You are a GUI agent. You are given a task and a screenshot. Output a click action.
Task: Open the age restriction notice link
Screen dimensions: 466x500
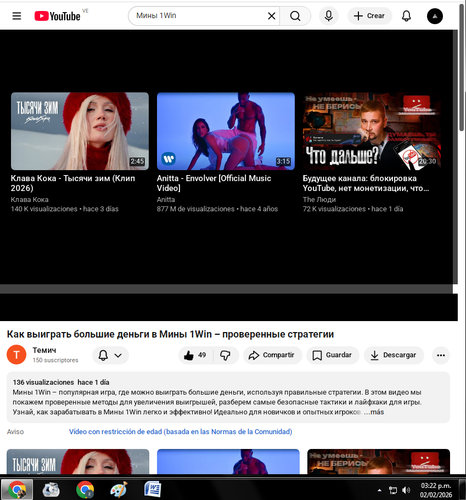coord(180,432)
